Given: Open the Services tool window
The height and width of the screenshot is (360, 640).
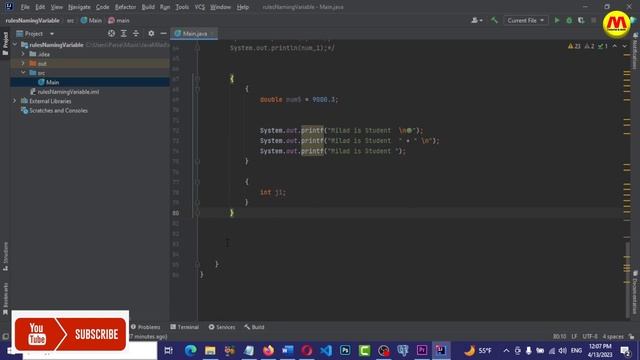Looking at the screenshot, I should (222, 327).
